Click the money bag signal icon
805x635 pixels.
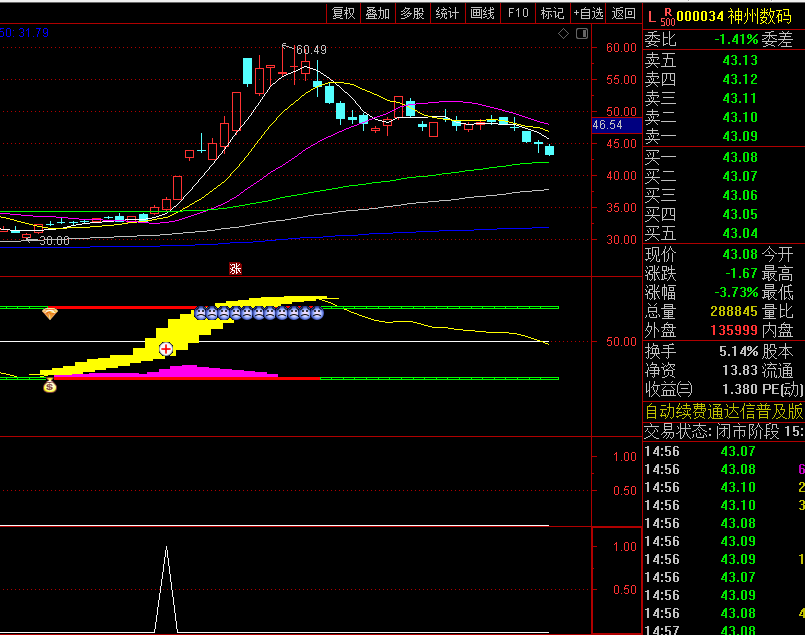point(49,385)
